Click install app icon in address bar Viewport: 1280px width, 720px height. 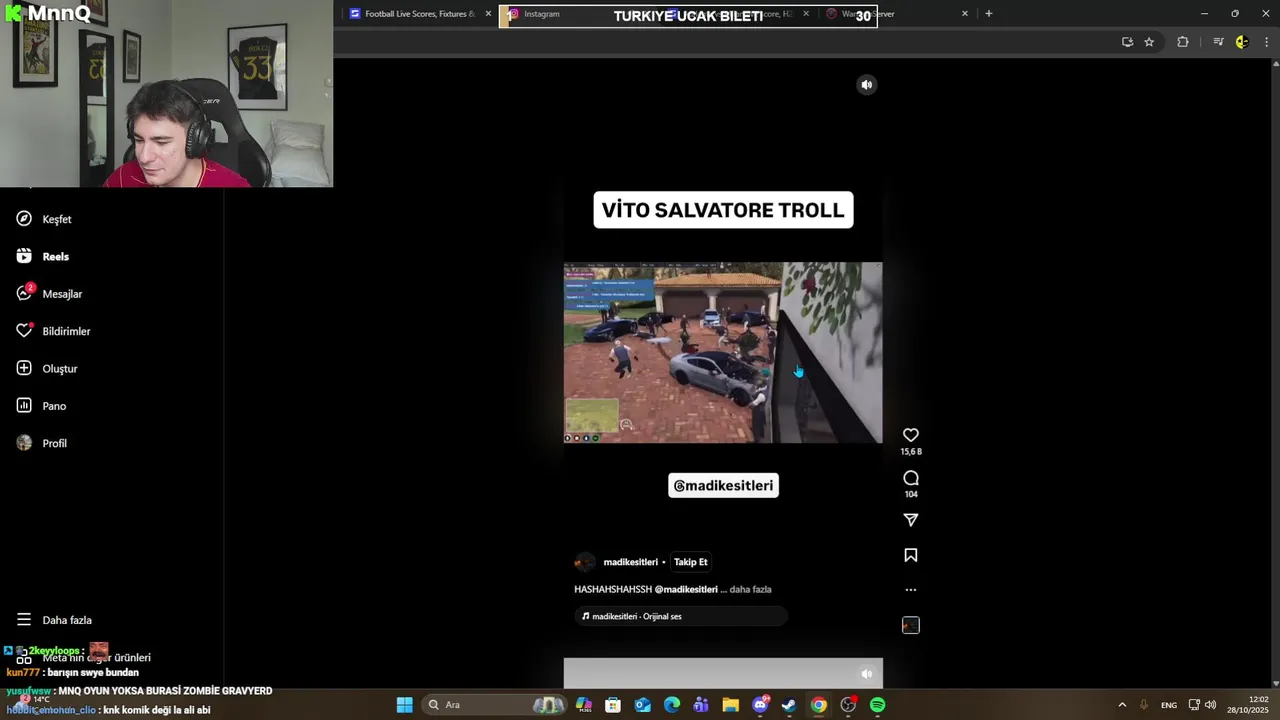[1127, 42]
